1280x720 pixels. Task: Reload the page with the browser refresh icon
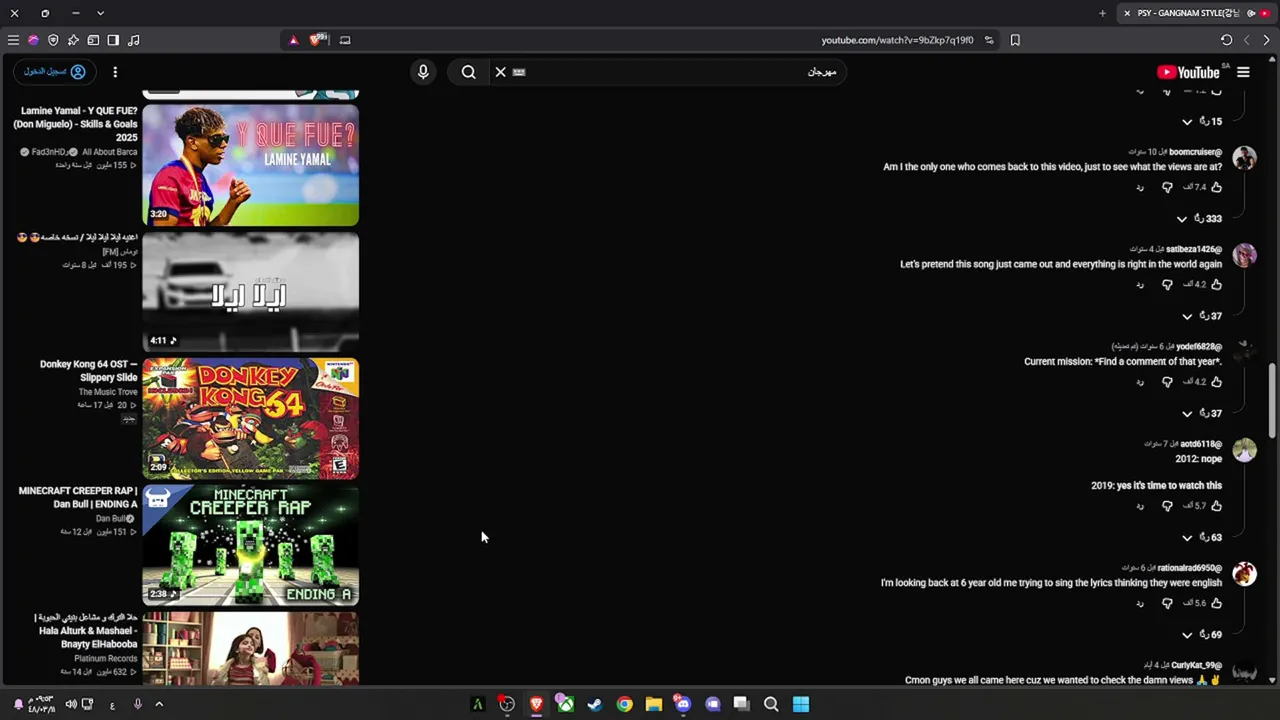coord(1226,40)
